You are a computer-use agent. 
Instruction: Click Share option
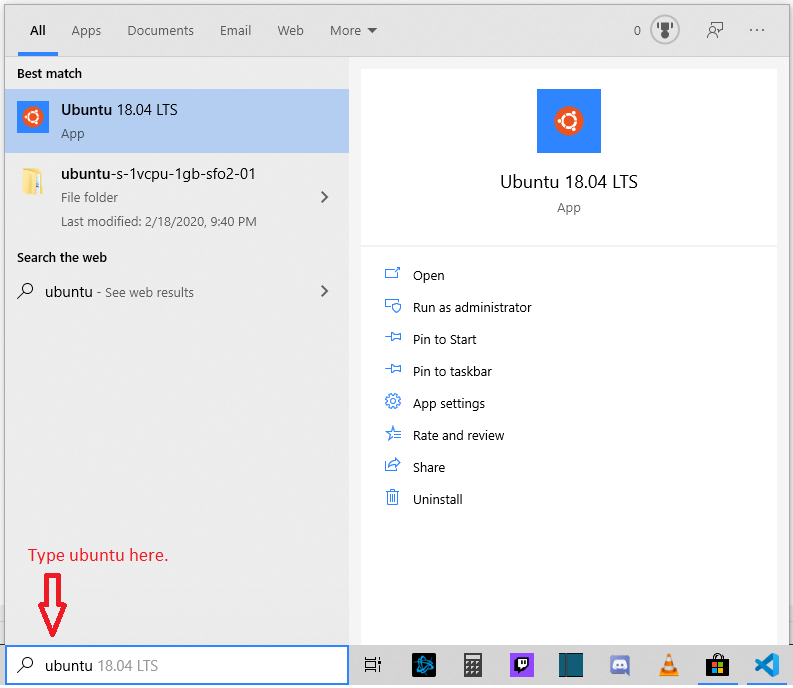pos(429,467)
